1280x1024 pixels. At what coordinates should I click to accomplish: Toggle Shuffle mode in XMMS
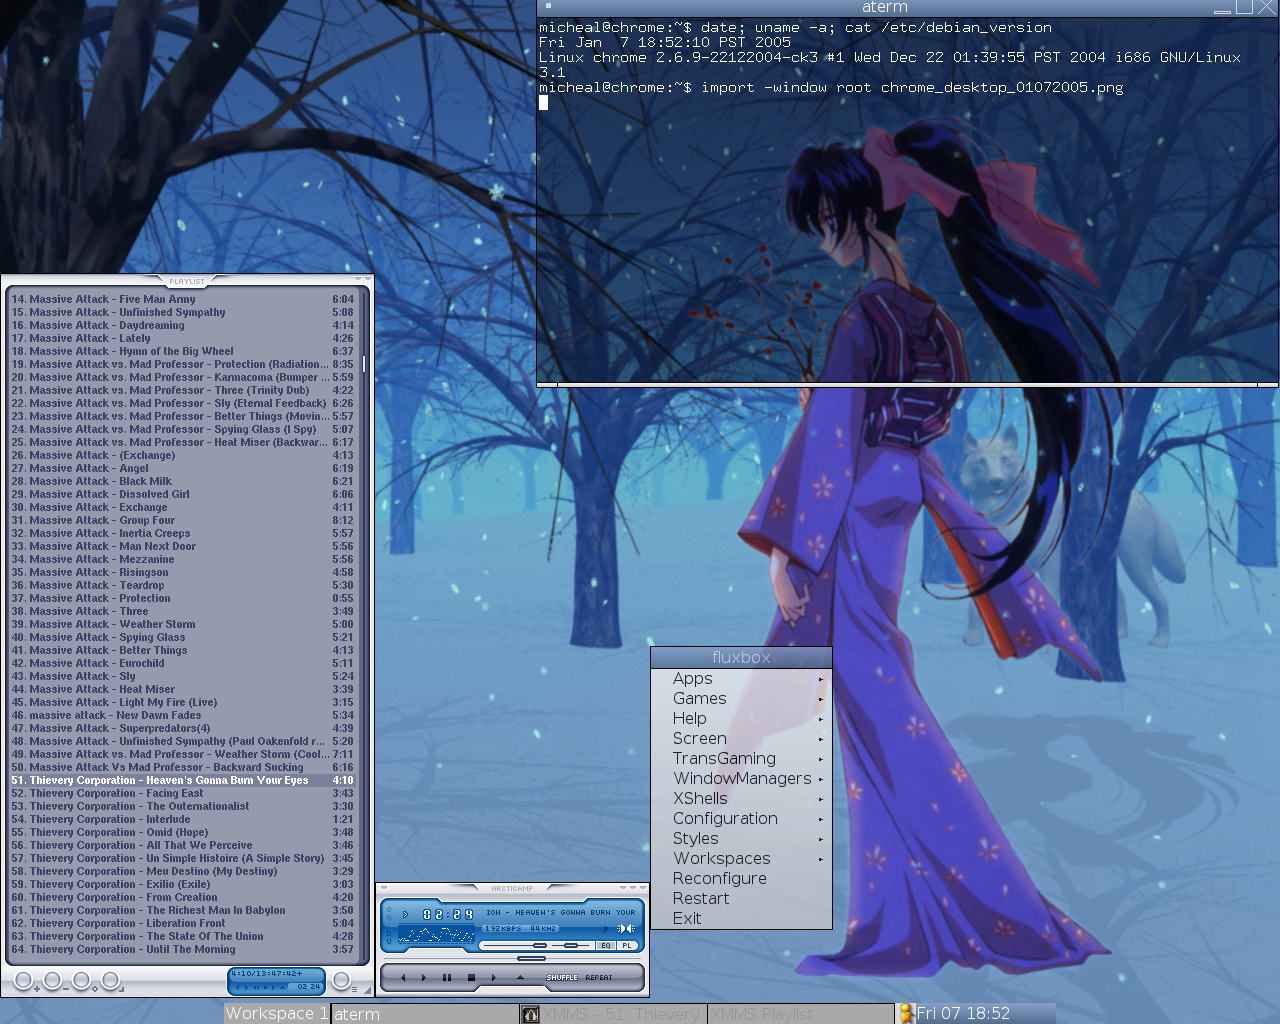pos(561,977)
